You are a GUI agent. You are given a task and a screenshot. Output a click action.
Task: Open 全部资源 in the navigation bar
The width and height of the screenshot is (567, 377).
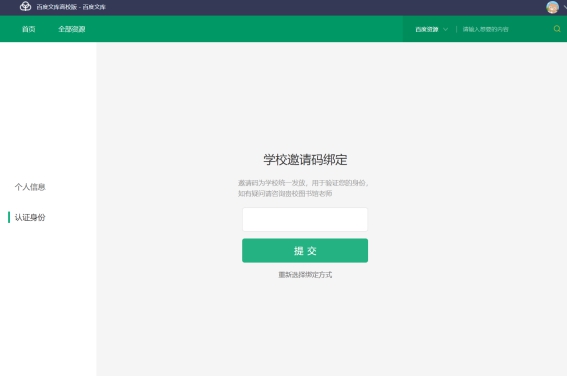(x=72, y=29)
